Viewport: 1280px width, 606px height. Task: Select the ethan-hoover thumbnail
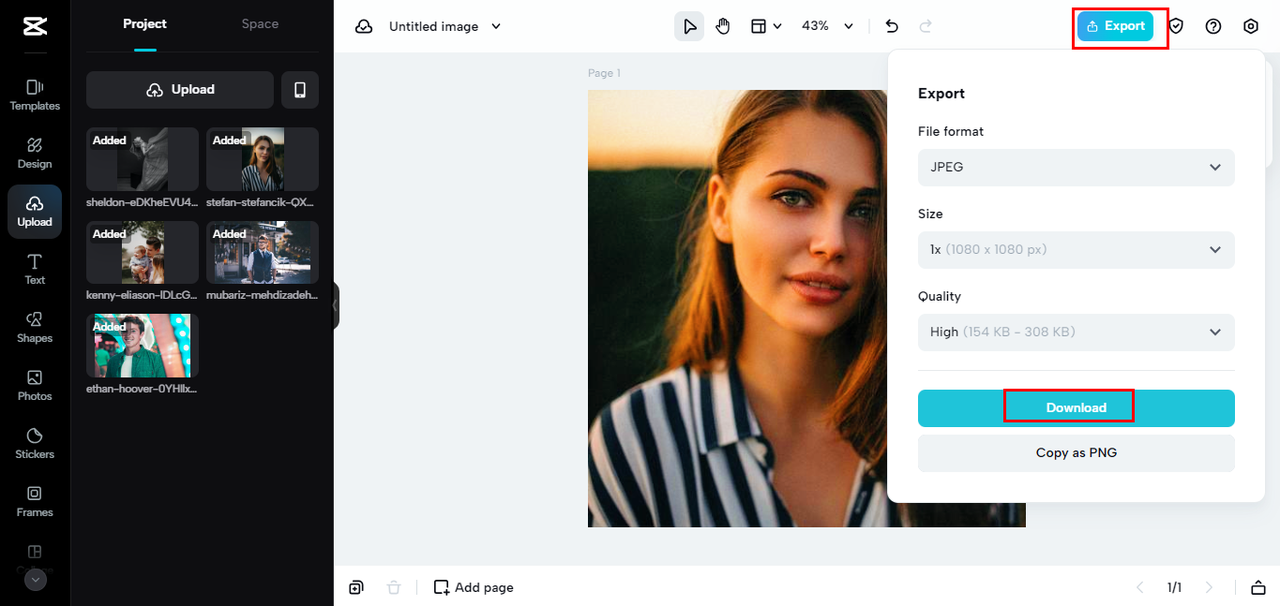pyautogui.click(x=142, y=346)
